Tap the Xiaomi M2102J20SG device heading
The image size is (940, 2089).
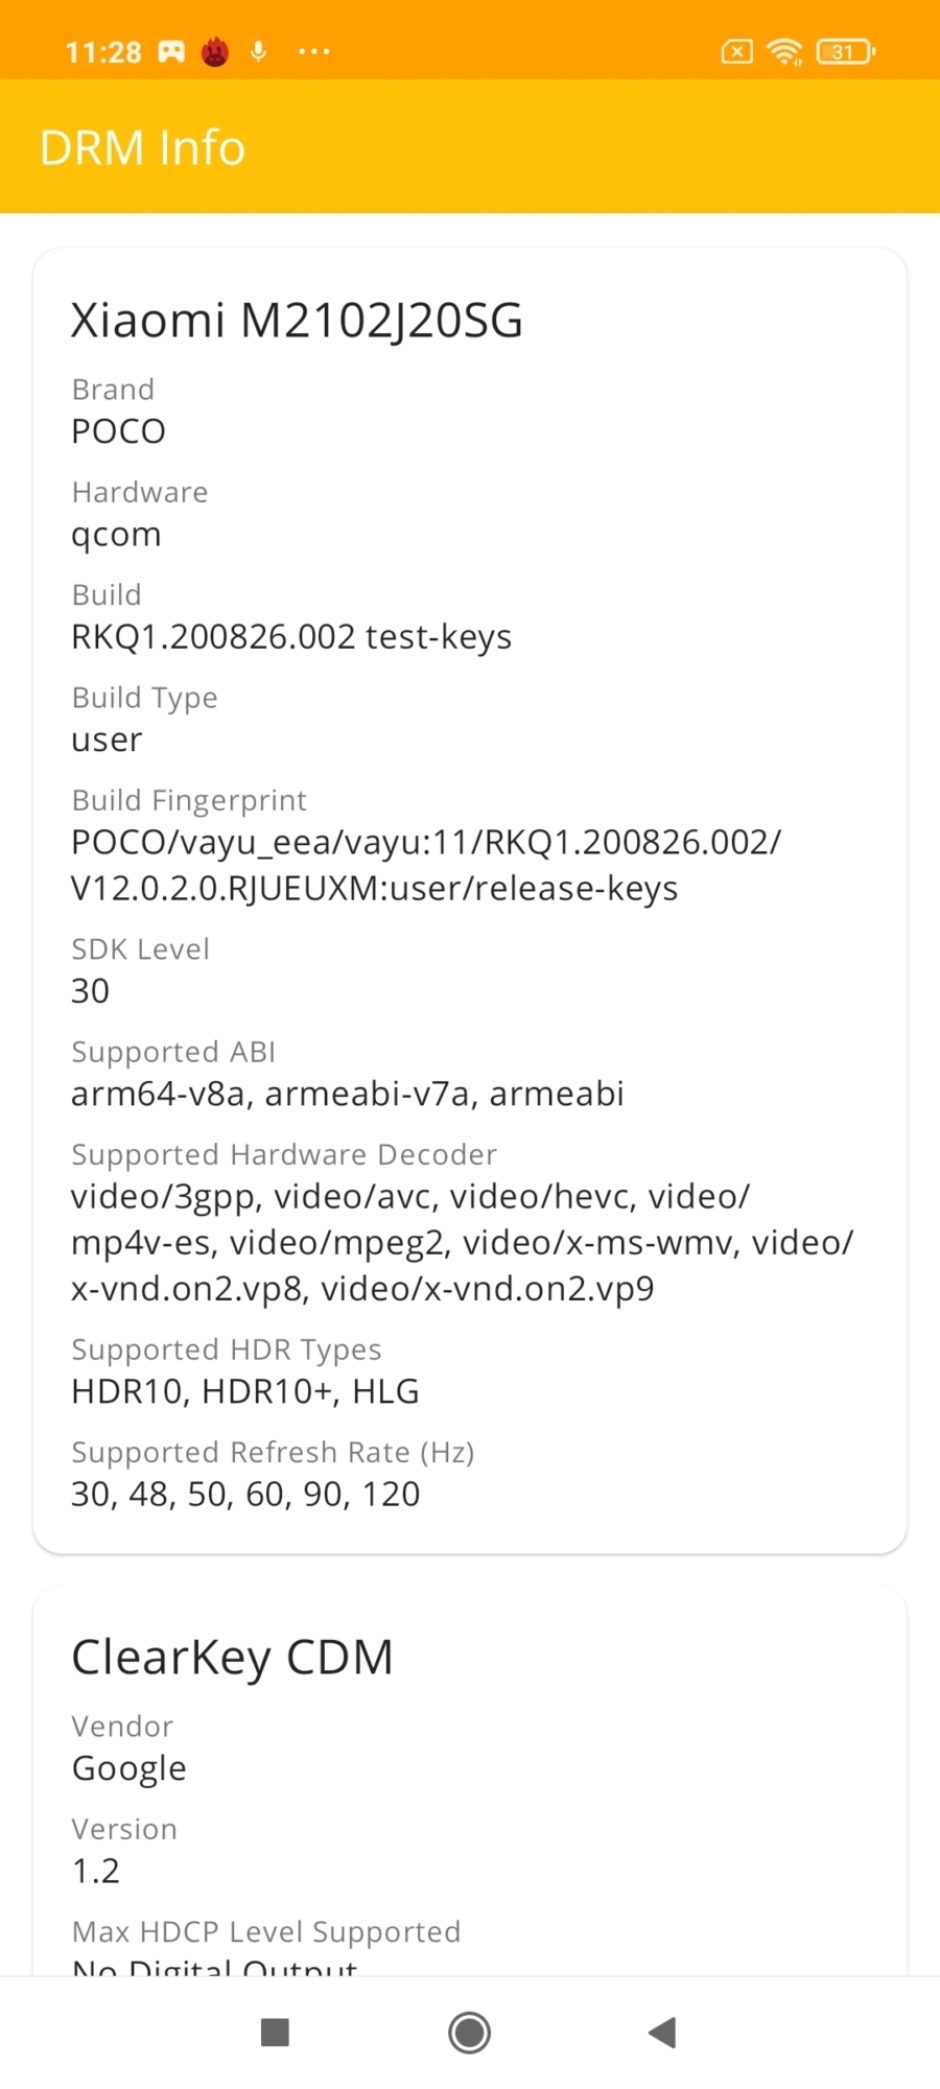[297, 321]
